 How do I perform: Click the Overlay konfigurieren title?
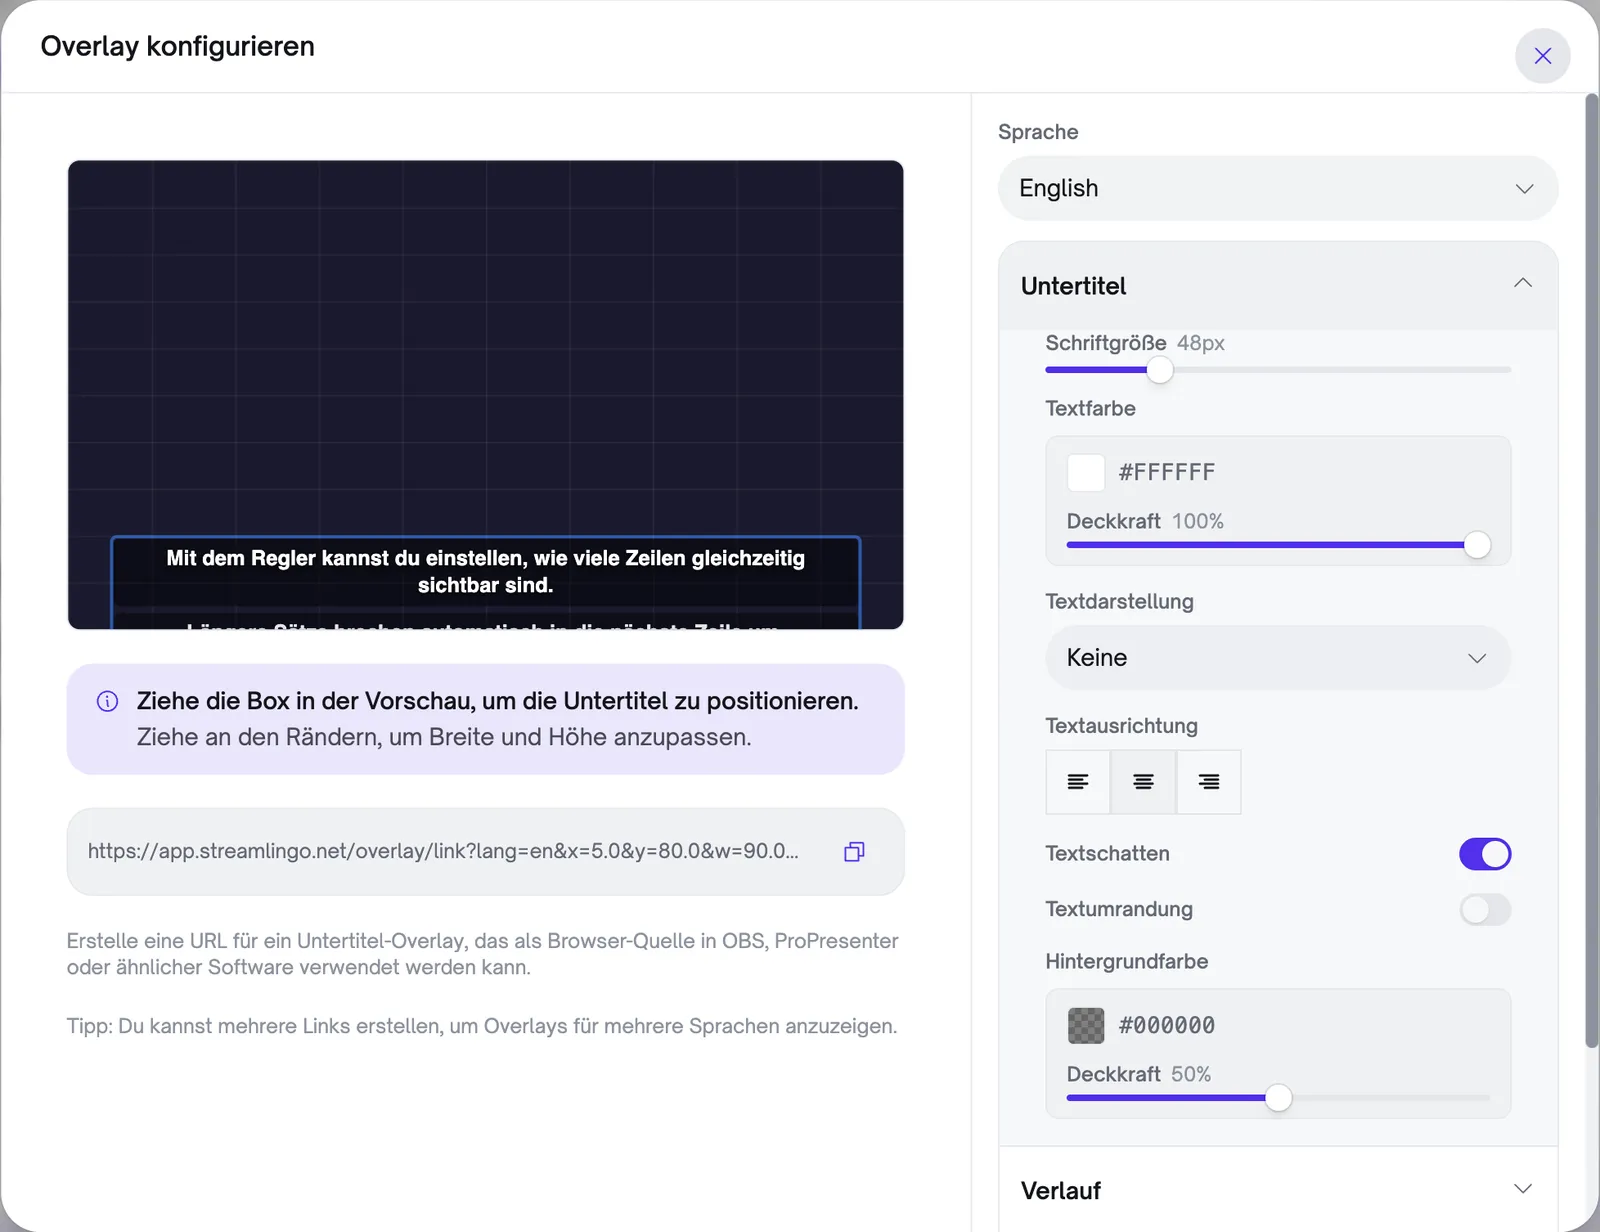tap(177, 46)
